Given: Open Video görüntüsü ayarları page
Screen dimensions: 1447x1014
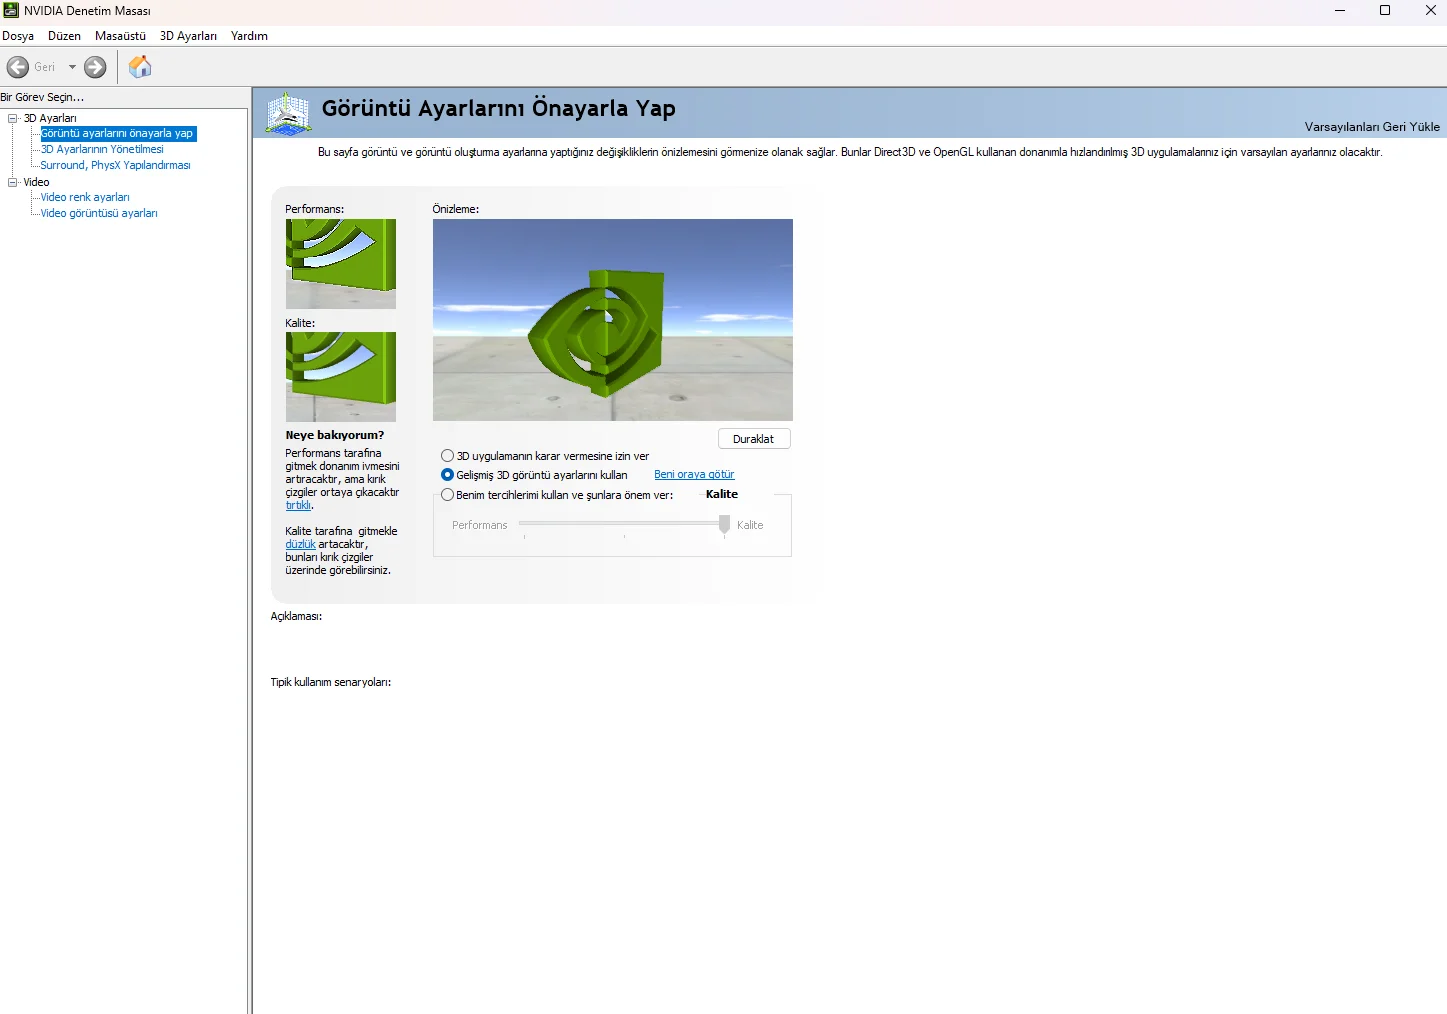Looking at the screenshot, I should [x=99, y=213].
